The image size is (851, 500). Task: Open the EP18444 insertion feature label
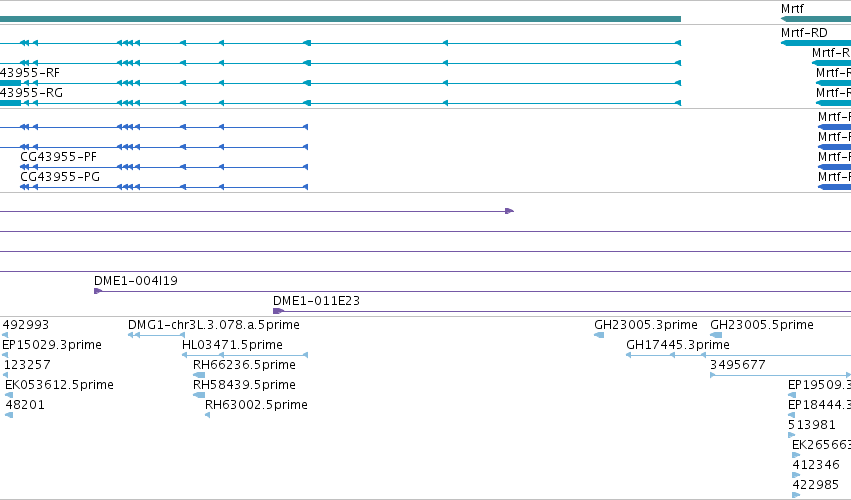pos(820,405)
